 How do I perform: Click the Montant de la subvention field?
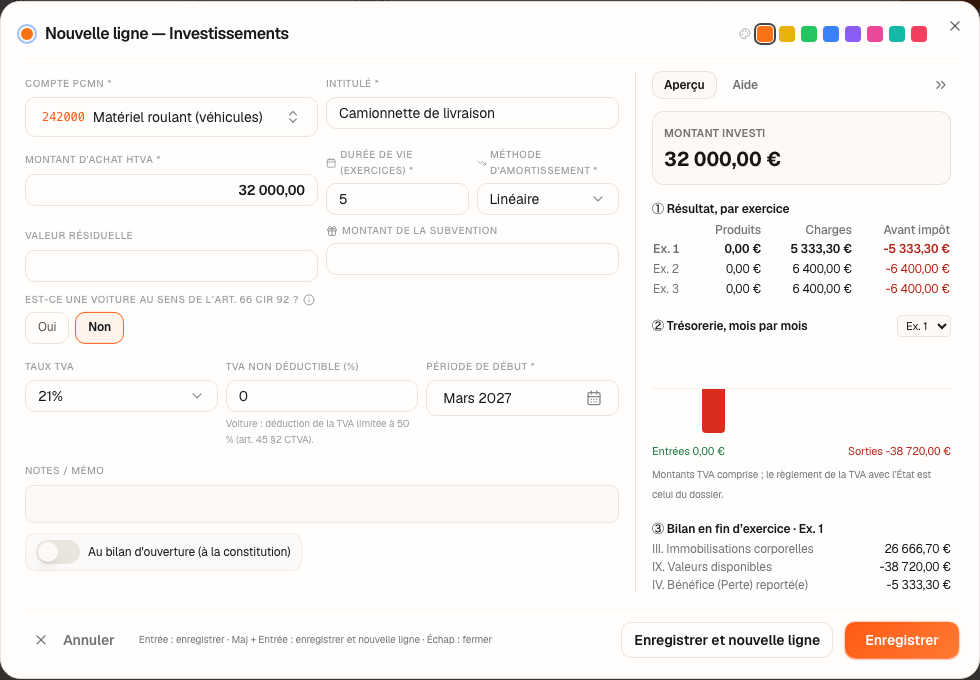(472, 259)
